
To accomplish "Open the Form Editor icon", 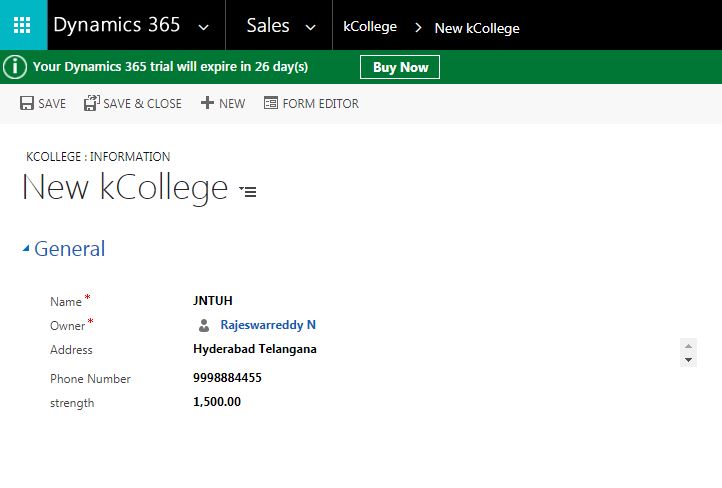I will [271, 103].
